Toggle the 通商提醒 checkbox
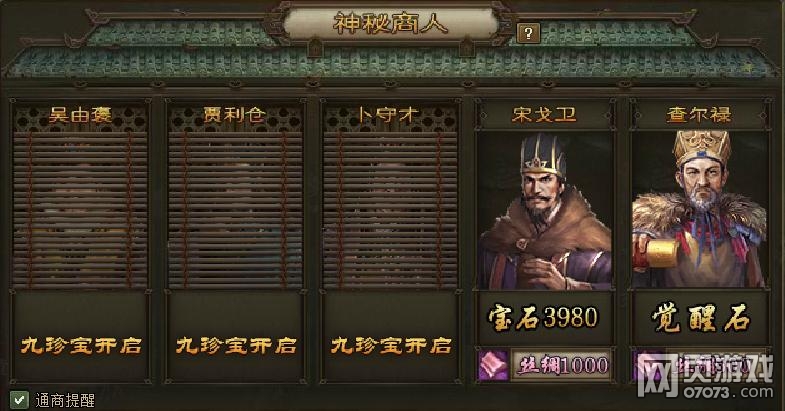This screenshot has height=411, width=785. click(x=19, y=399)
